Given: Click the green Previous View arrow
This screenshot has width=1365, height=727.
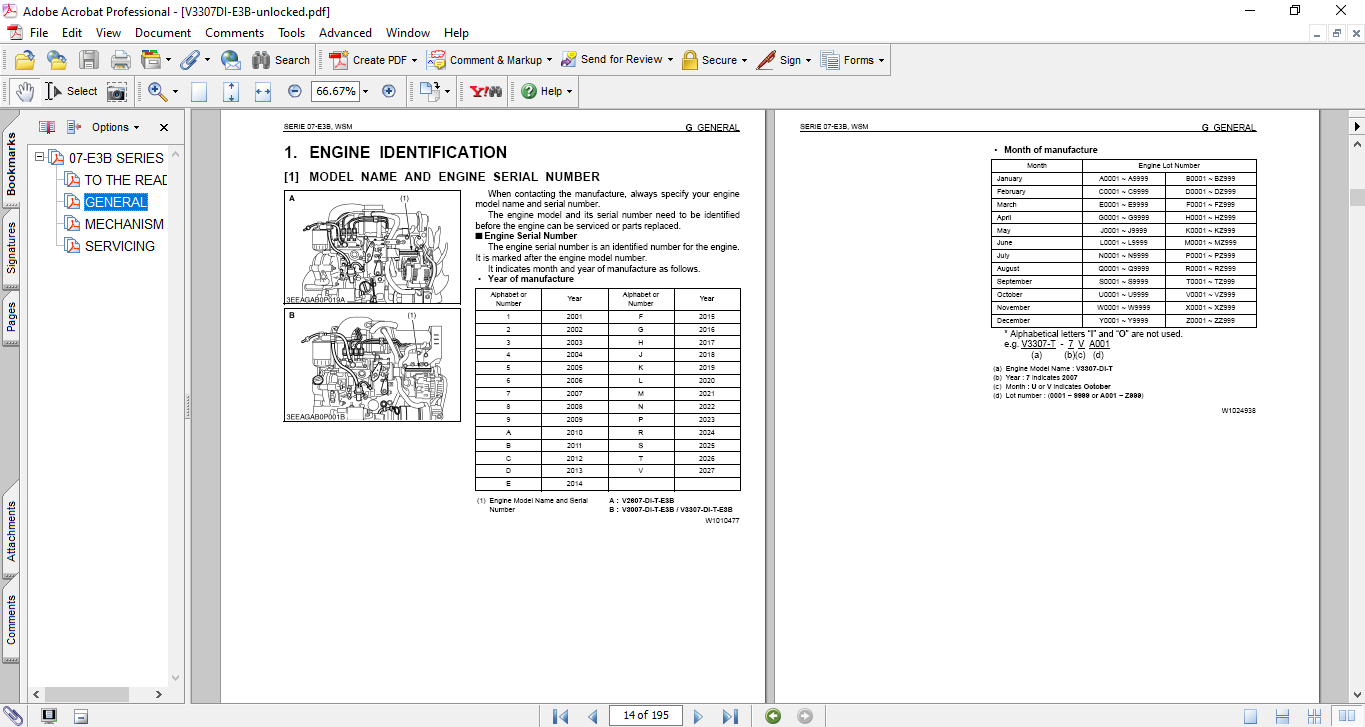Looking at the screenshot, I should coord(772,715).
